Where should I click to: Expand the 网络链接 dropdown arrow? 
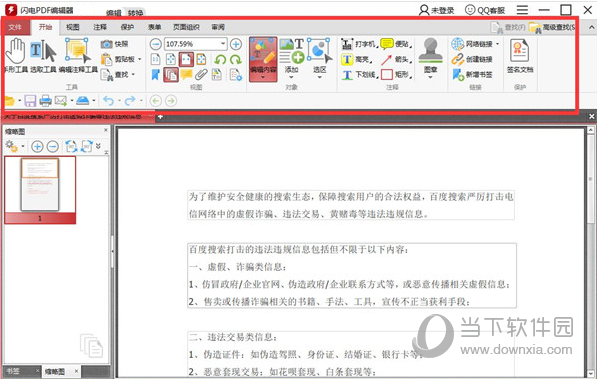497,44
